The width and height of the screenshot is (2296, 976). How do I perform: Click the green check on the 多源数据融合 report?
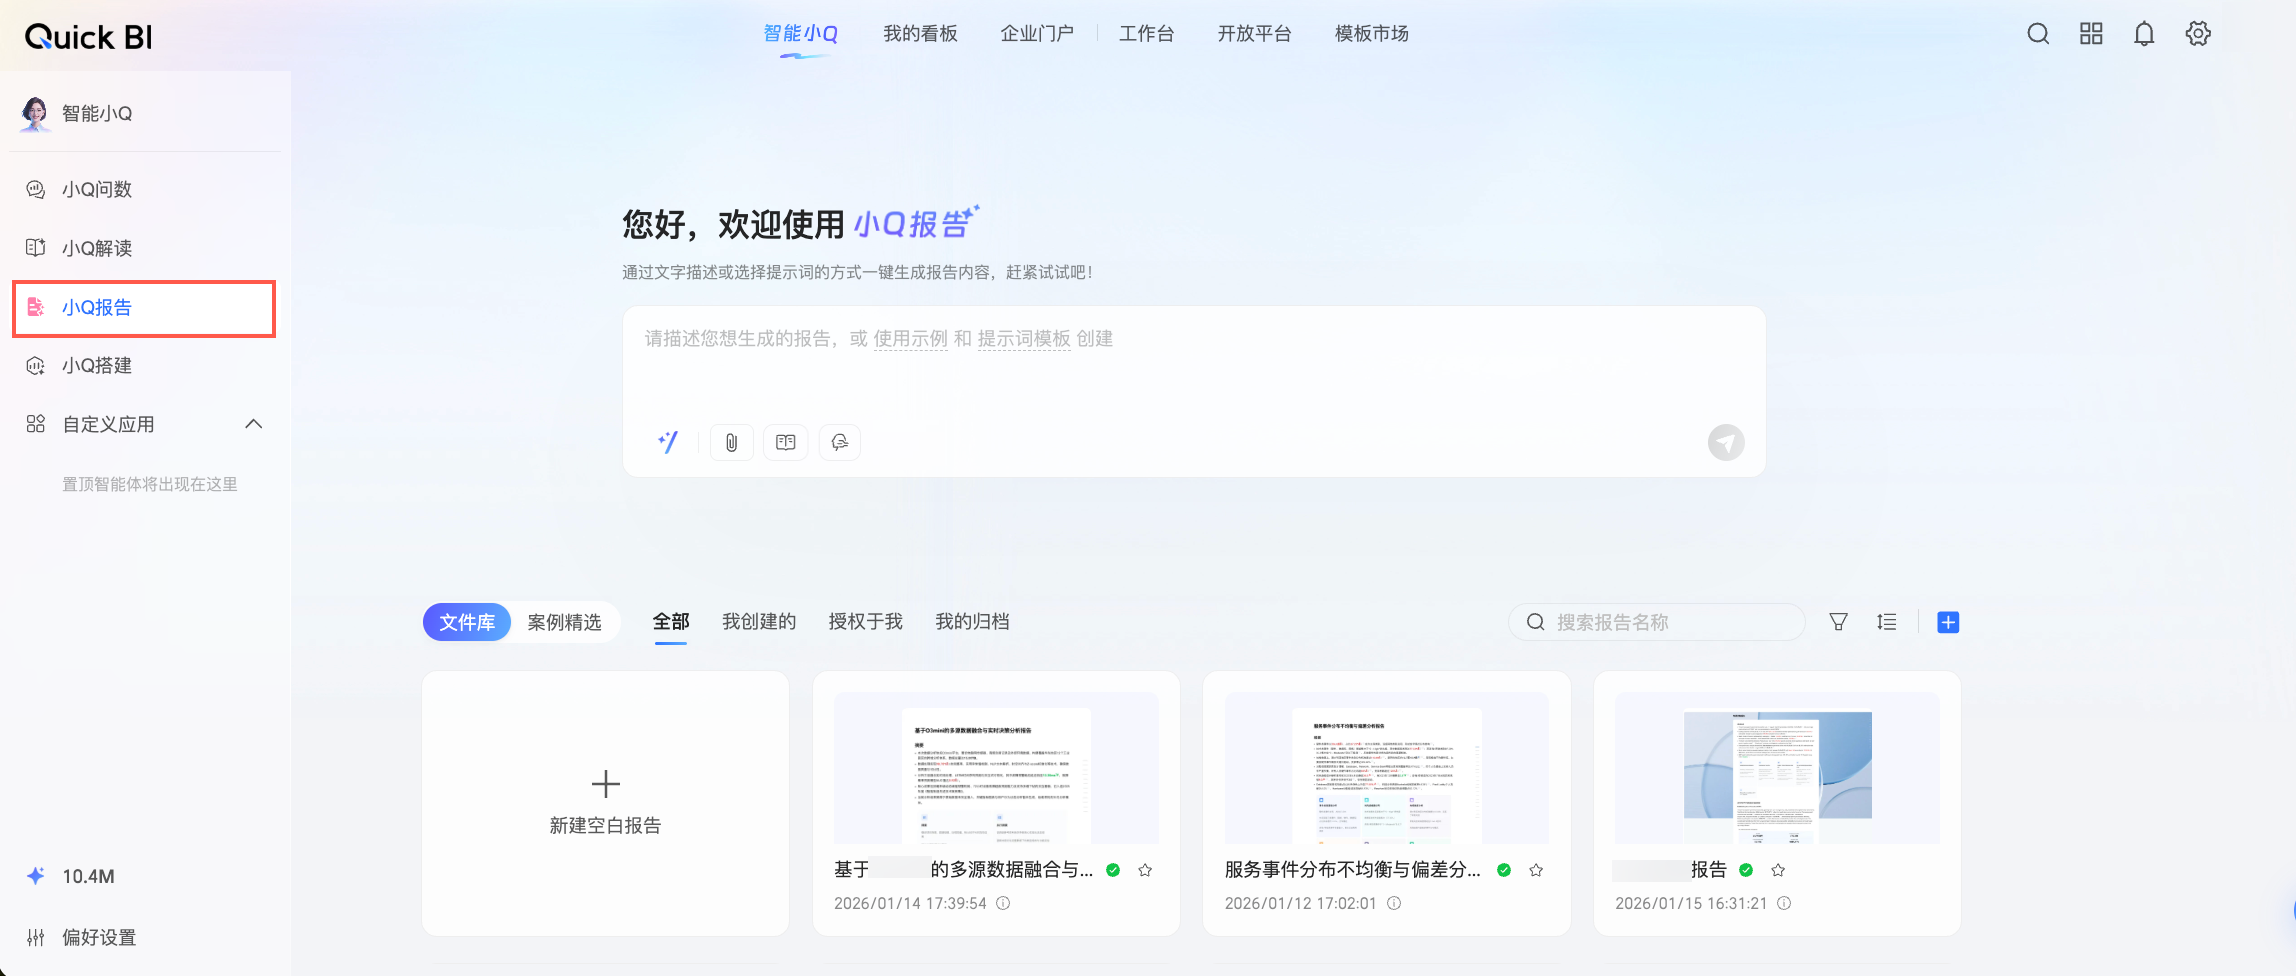[x=1113, y=870]
